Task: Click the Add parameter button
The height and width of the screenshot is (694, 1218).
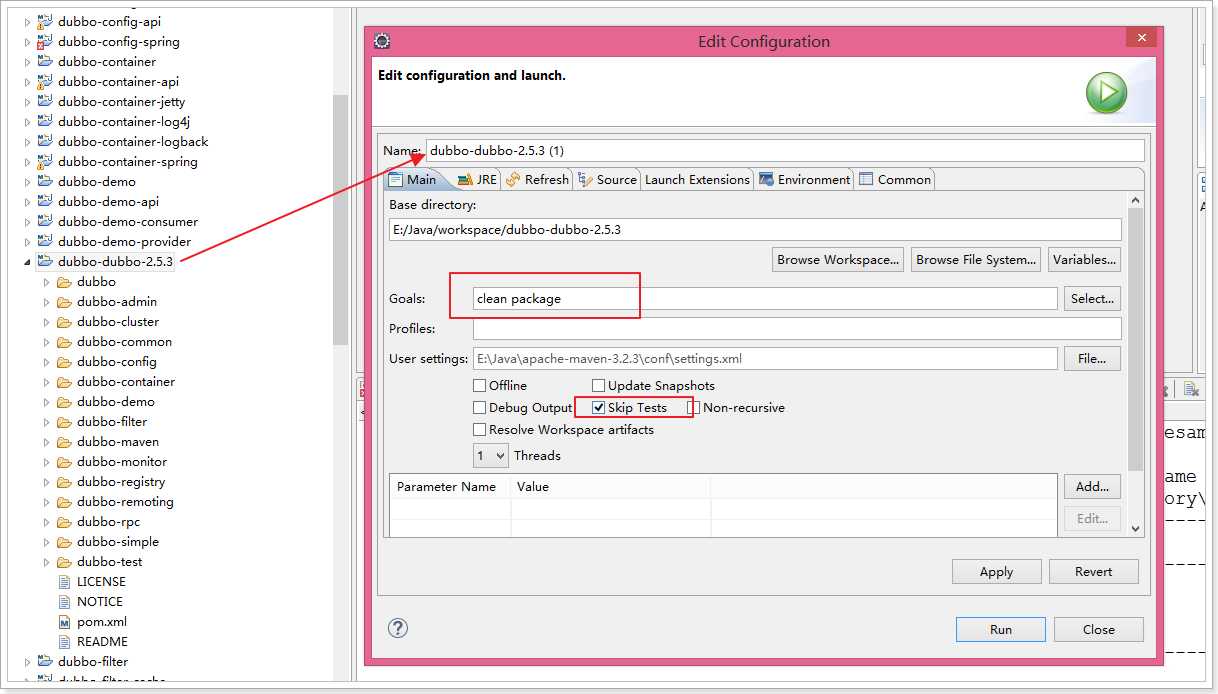Action: [x=1092, y=486]
